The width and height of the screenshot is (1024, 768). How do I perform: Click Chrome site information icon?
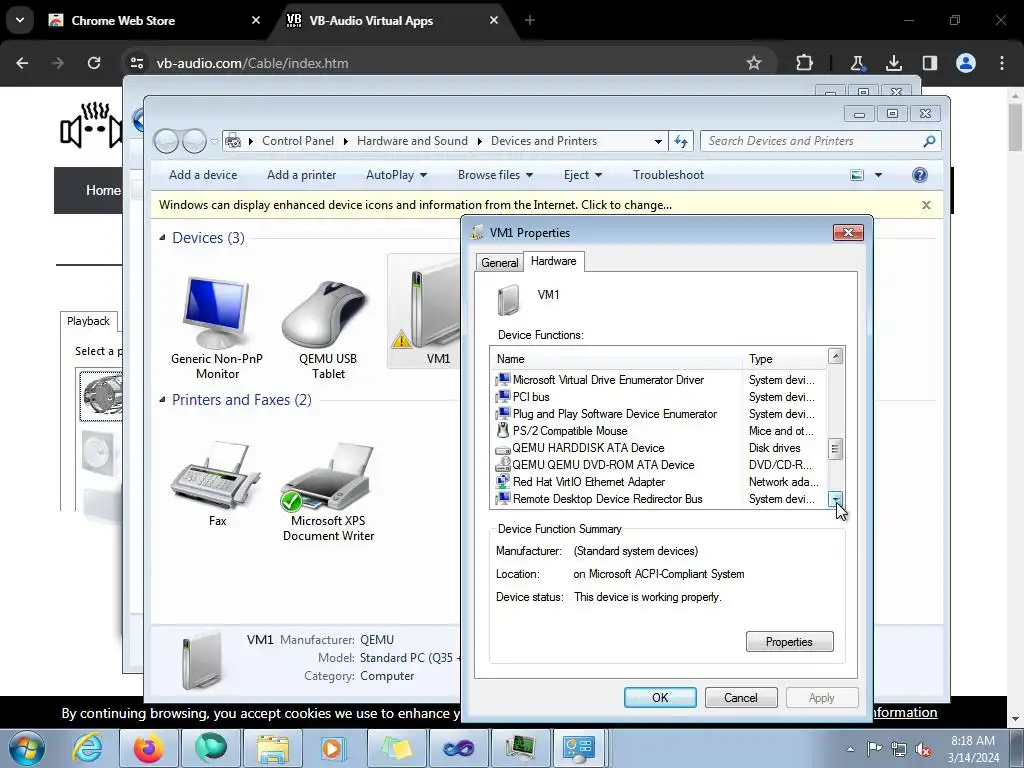pyautogui.click(x=137, y=63)
